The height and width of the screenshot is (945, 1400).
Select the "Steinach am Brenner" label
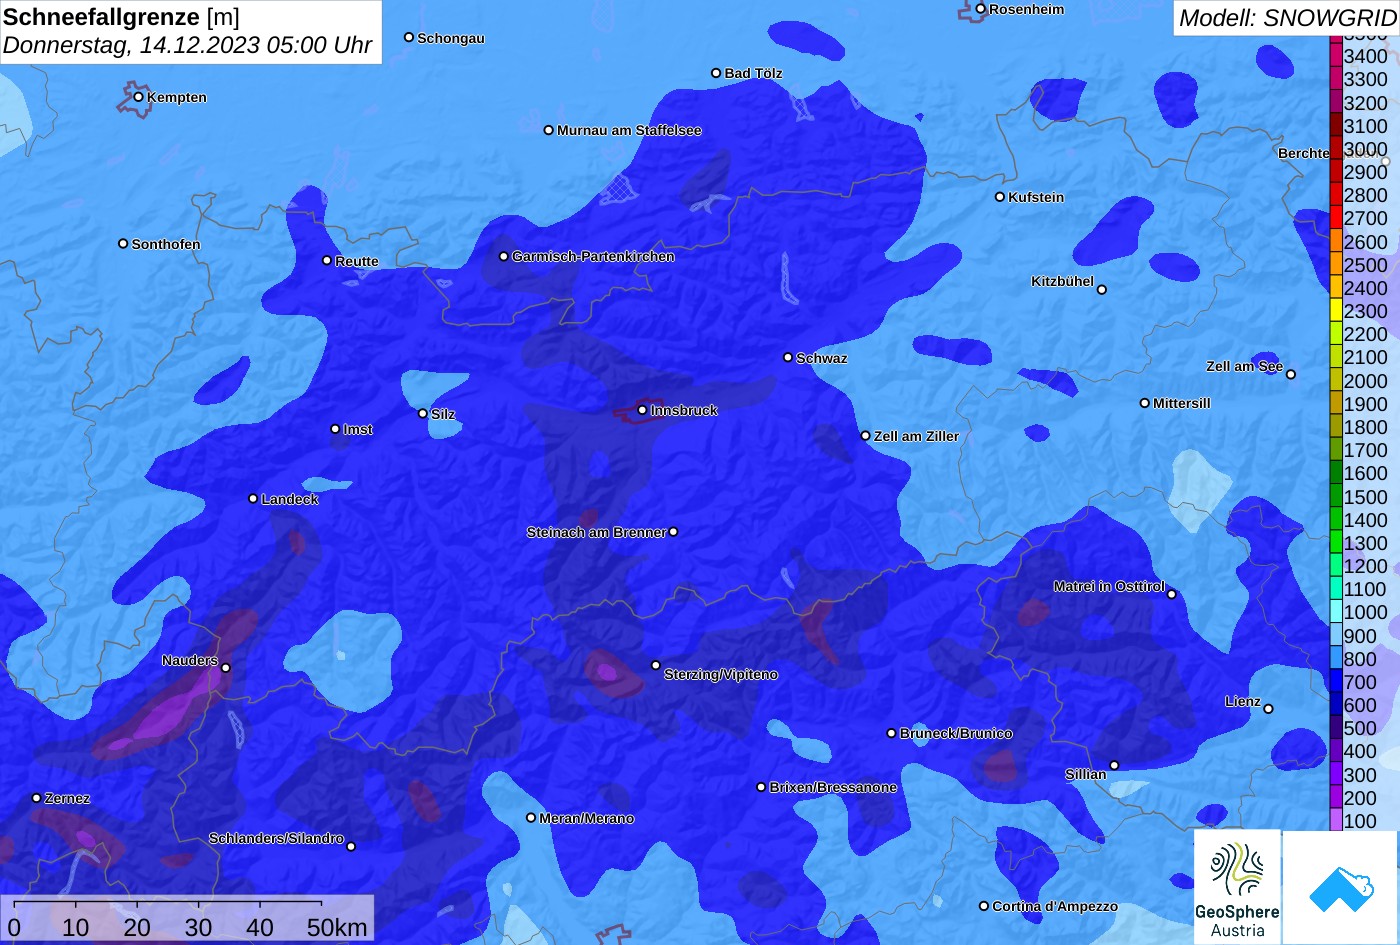pos(596,532)
